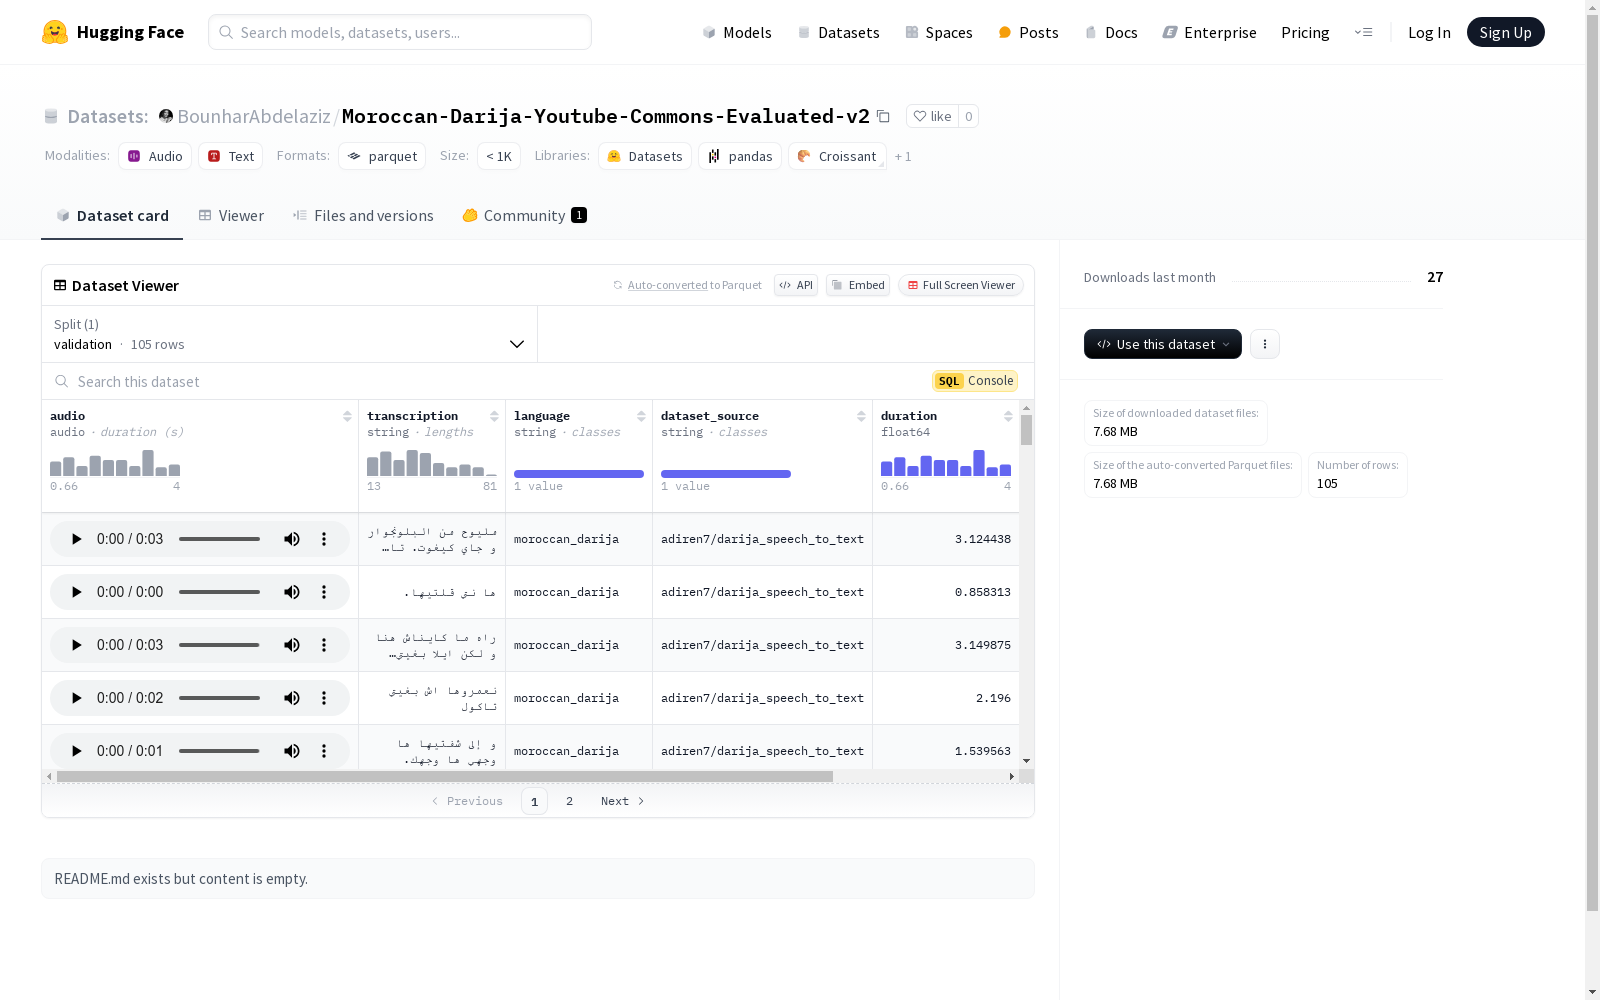The width and height of the screenshot is (1600, 1000).
Task: Show additional libraries with +1
Action: [903, 157]
